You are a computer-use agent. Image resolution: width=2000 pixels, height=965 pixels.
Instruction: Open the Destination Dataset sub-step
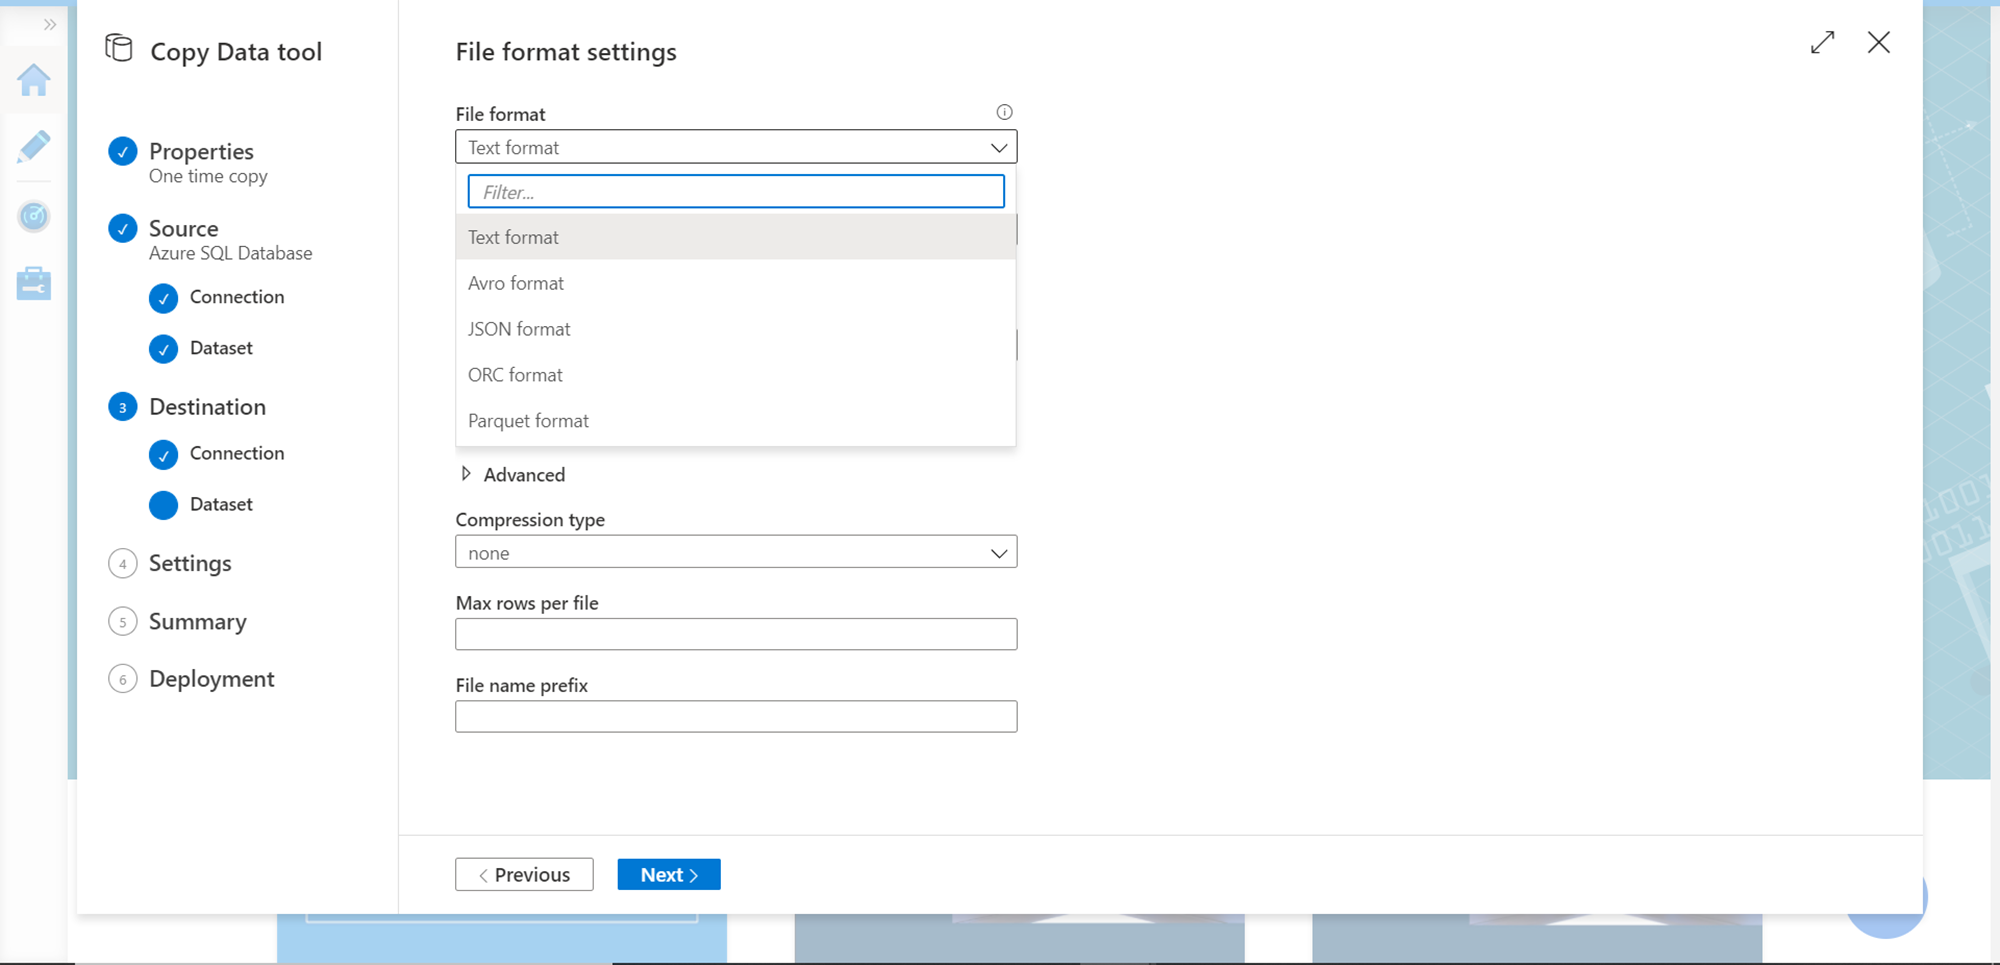(x=221, y=505)
